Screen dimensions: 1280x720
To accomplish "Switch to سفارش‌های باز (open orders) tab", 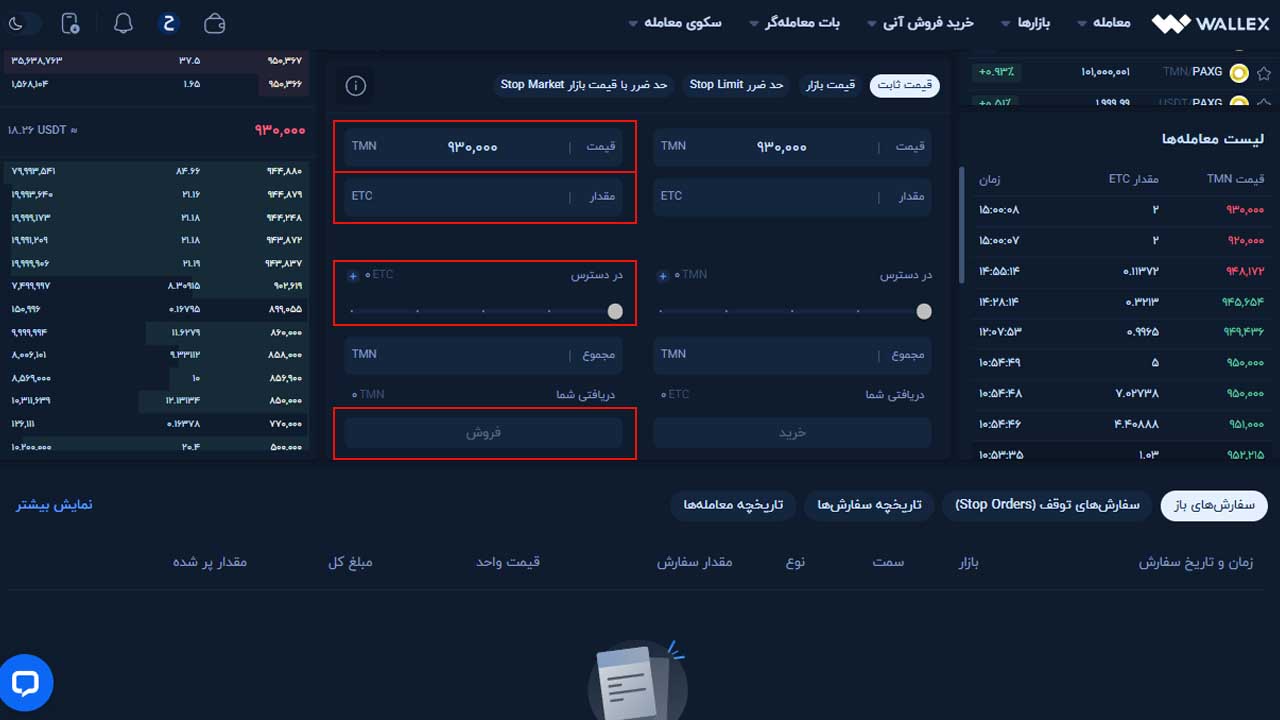I will click(x=1214, y=505).
